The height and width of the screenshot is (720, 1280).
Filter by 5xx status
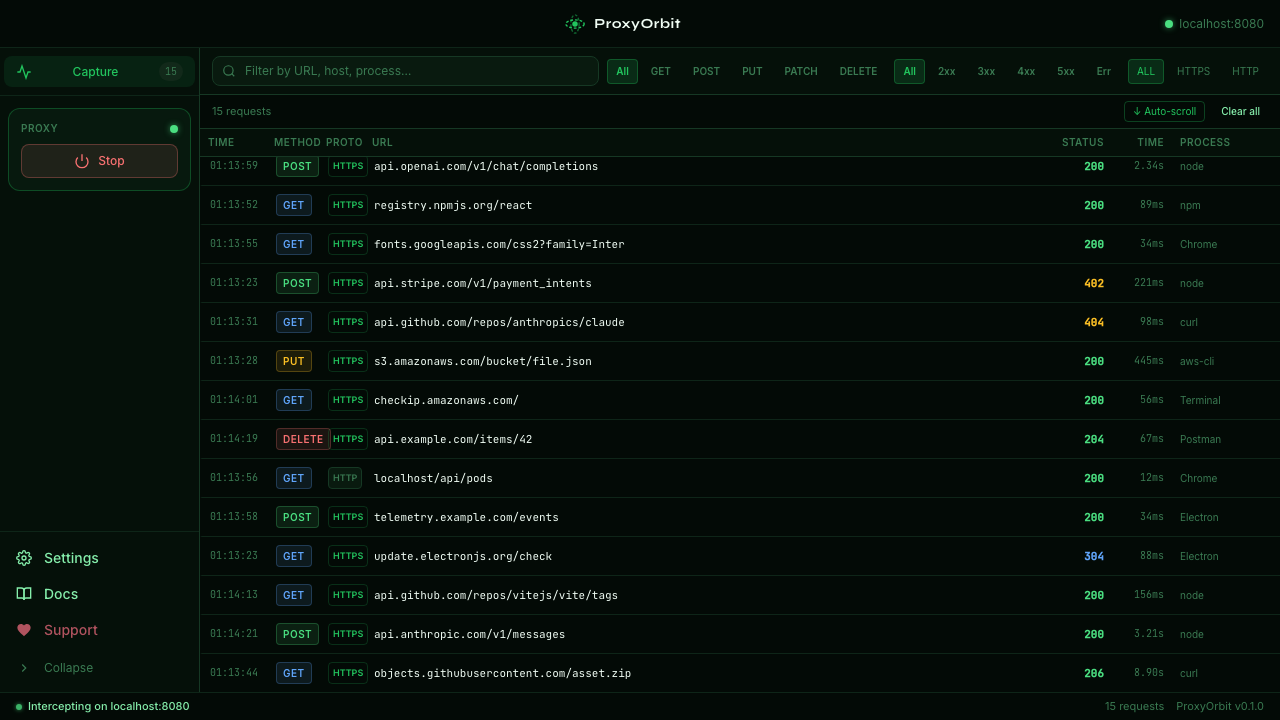tap(1066, 71)
